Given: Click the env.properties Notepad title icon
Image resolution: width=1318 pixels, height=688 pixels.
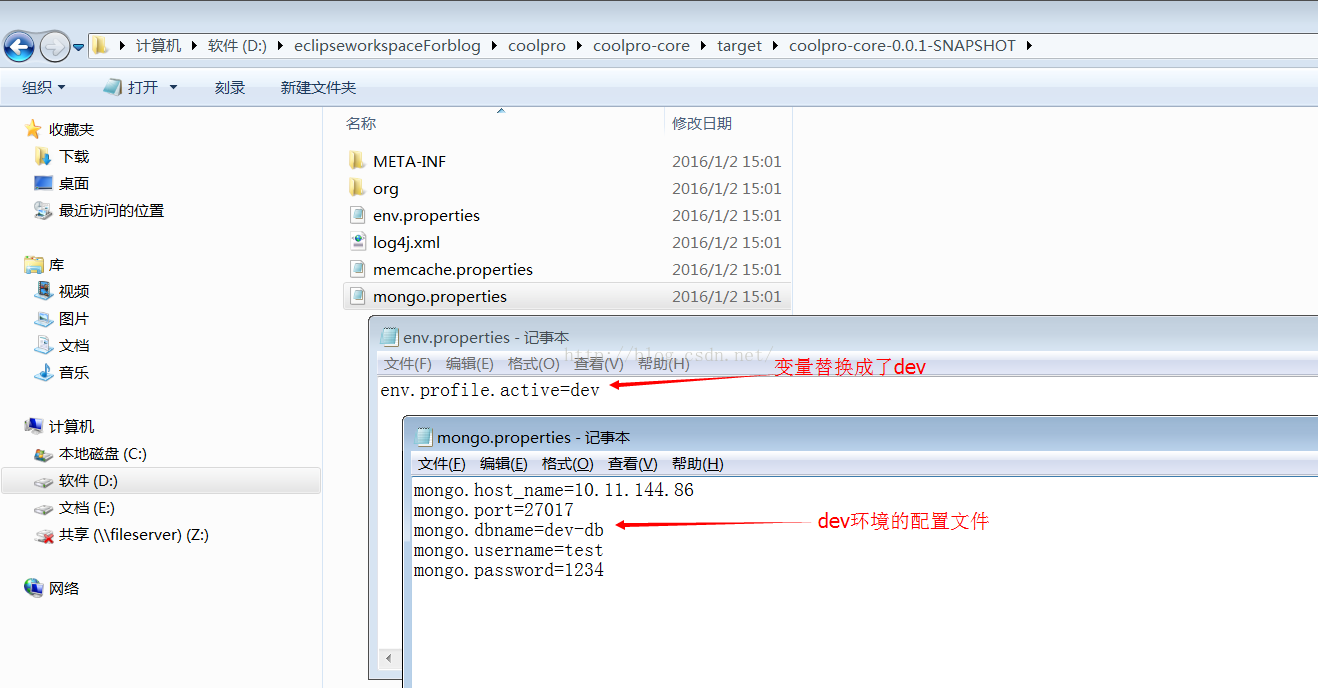Looking at the screenshot, I should pos(389,337).
